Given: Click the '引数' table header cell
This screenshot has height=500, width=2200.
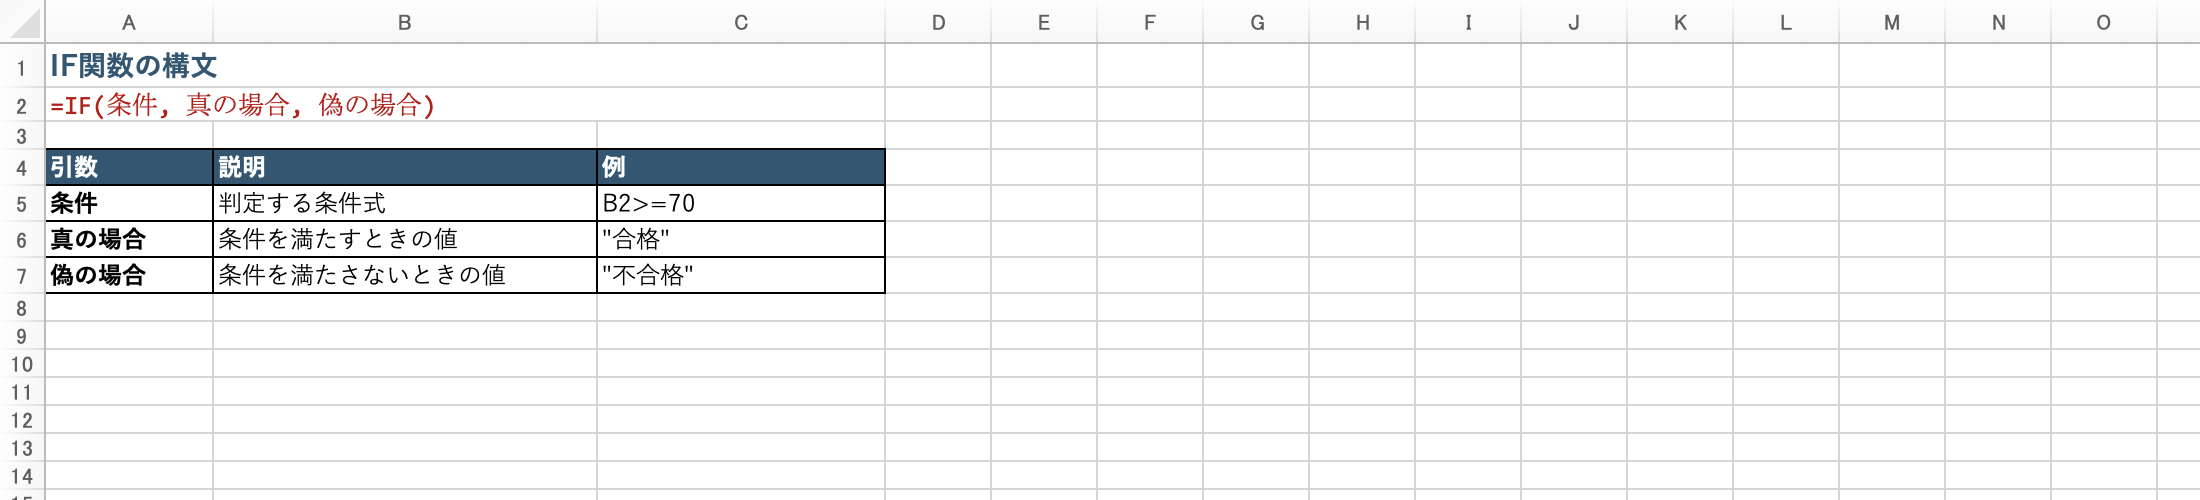Looking at the screenshot, I should pos(129,167).
